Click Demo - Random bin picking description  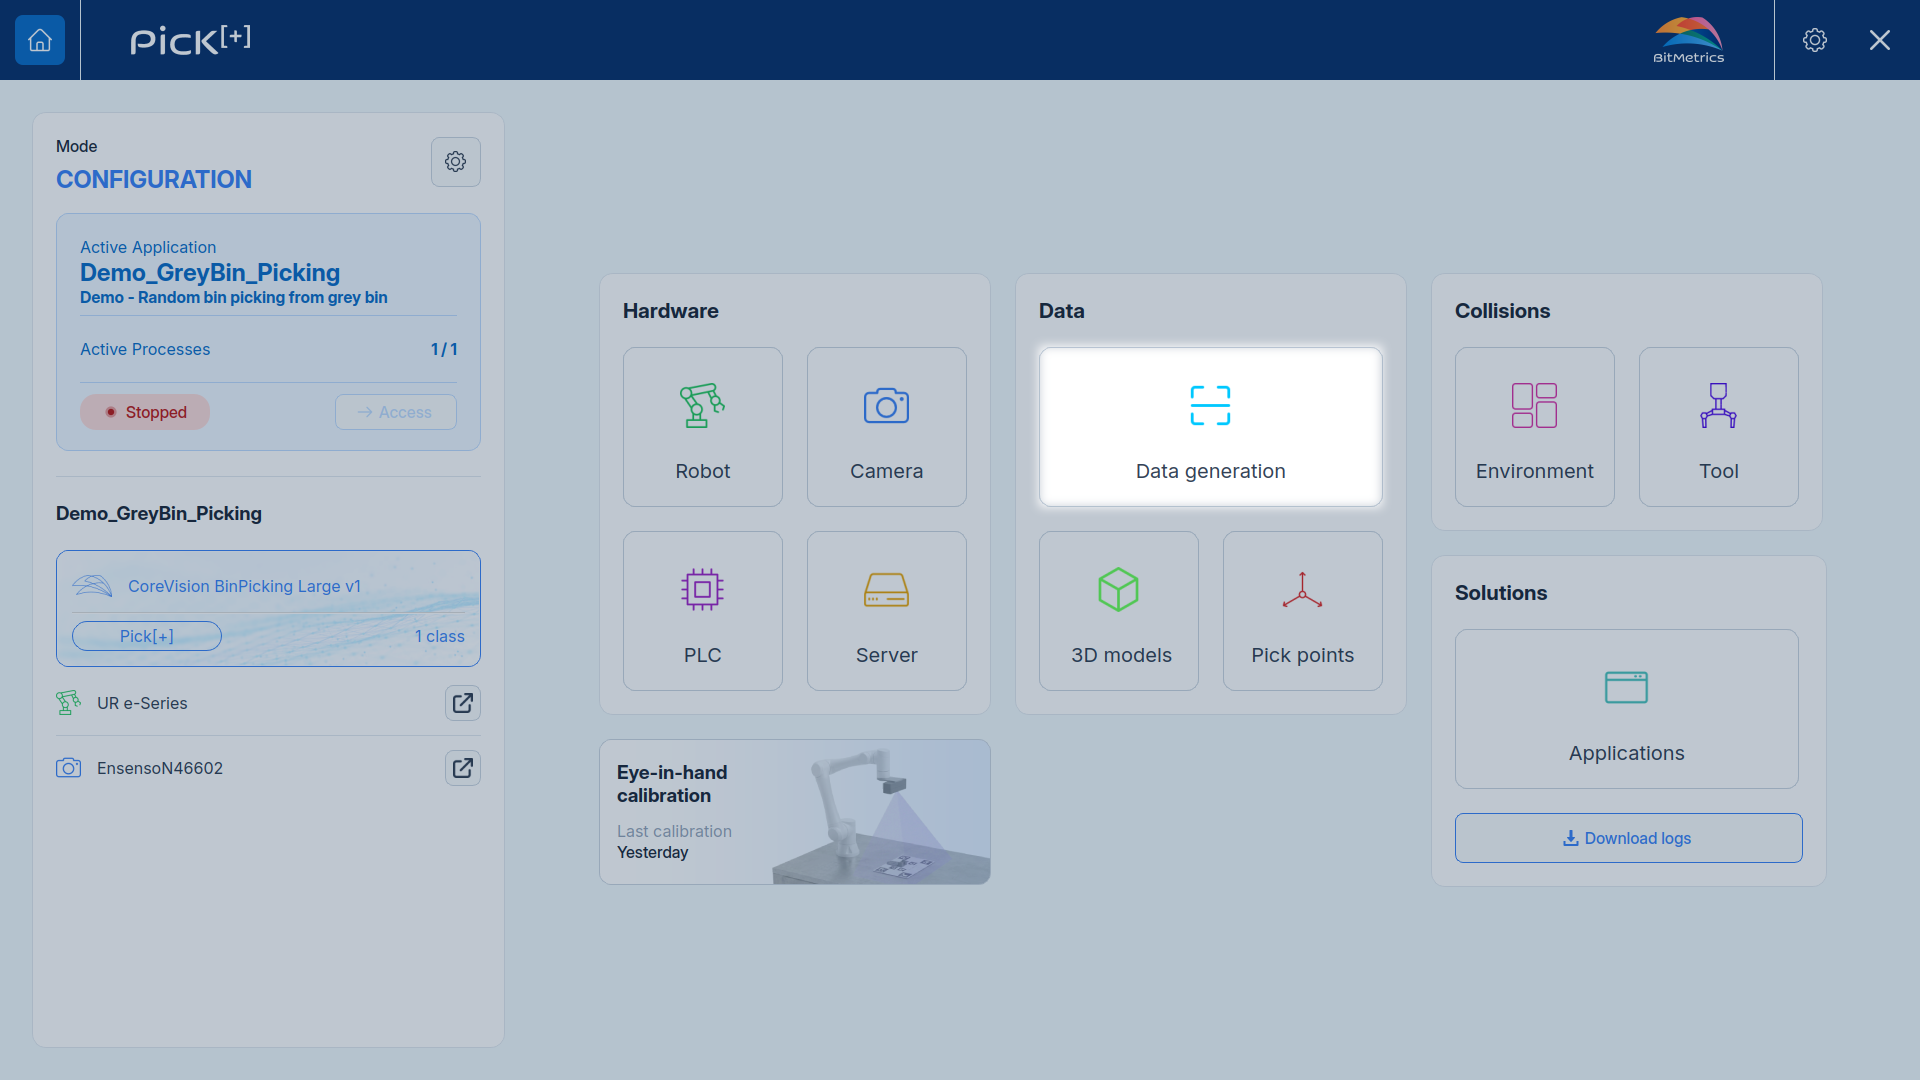click(x=234, y=298)
